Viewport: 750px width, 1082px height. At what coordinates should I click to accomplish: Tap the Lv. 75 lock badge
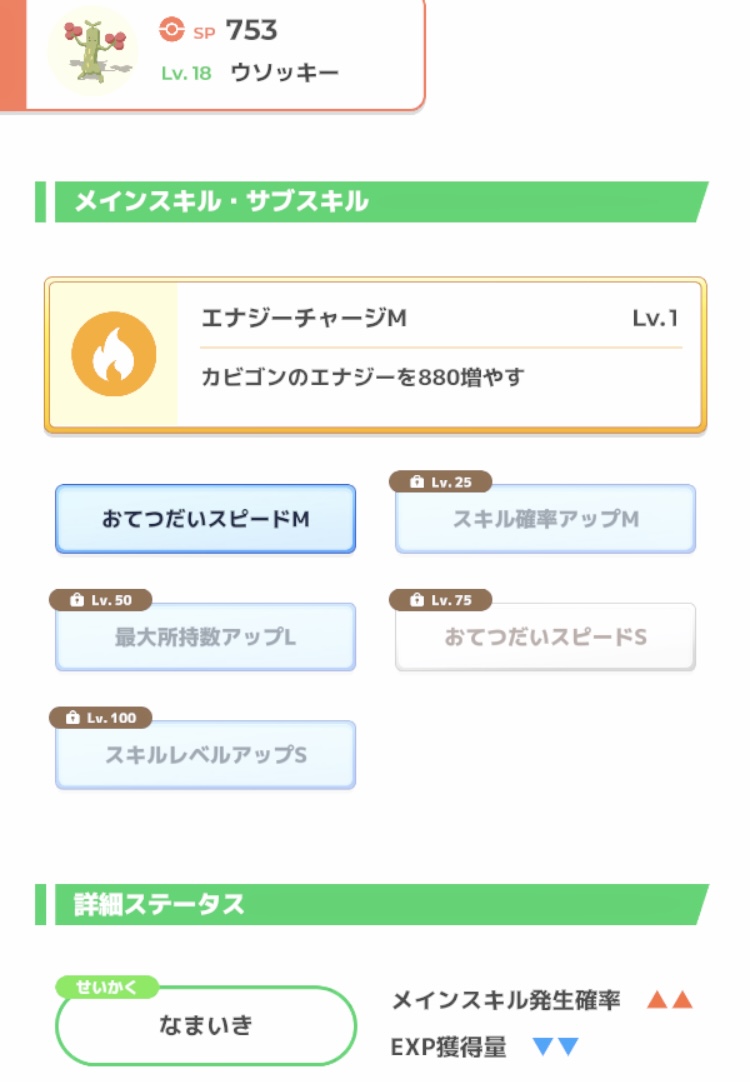tap(440, 600)
